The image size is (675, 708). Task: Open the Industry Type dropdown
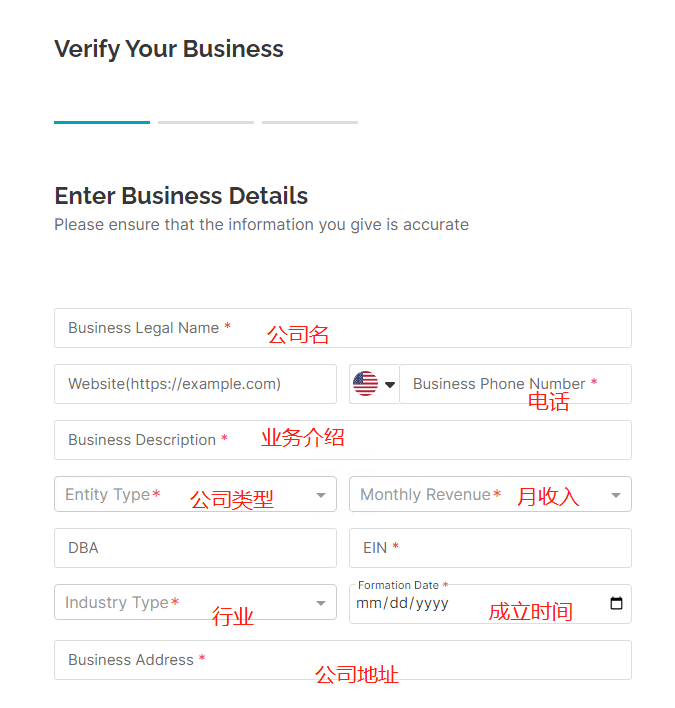pyautogui.click(x=195, y=602)
